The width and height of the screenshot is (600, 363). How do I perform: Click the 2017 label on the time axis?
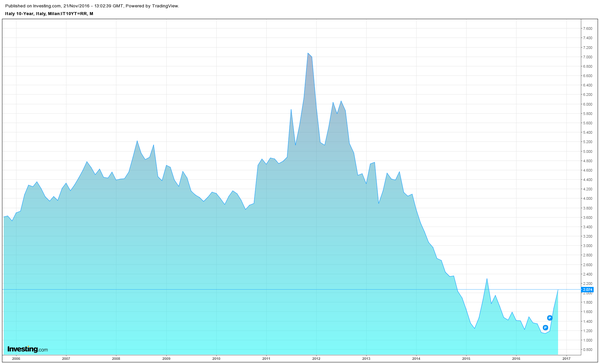(567, 358)
